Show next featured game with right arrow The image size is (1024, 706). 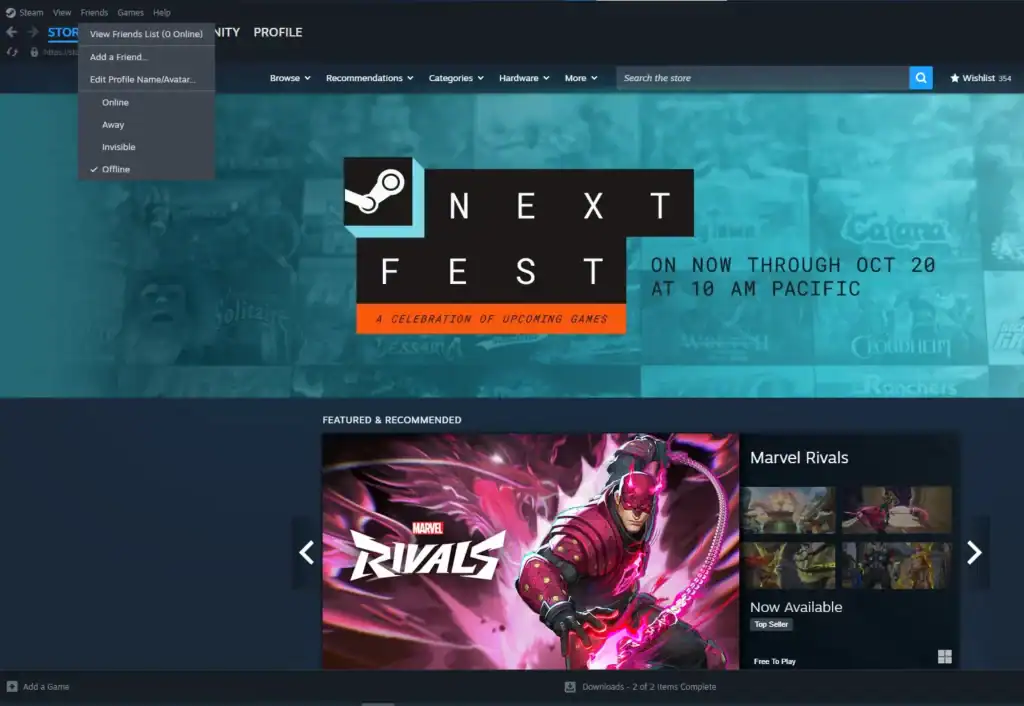tap(974, 552)
